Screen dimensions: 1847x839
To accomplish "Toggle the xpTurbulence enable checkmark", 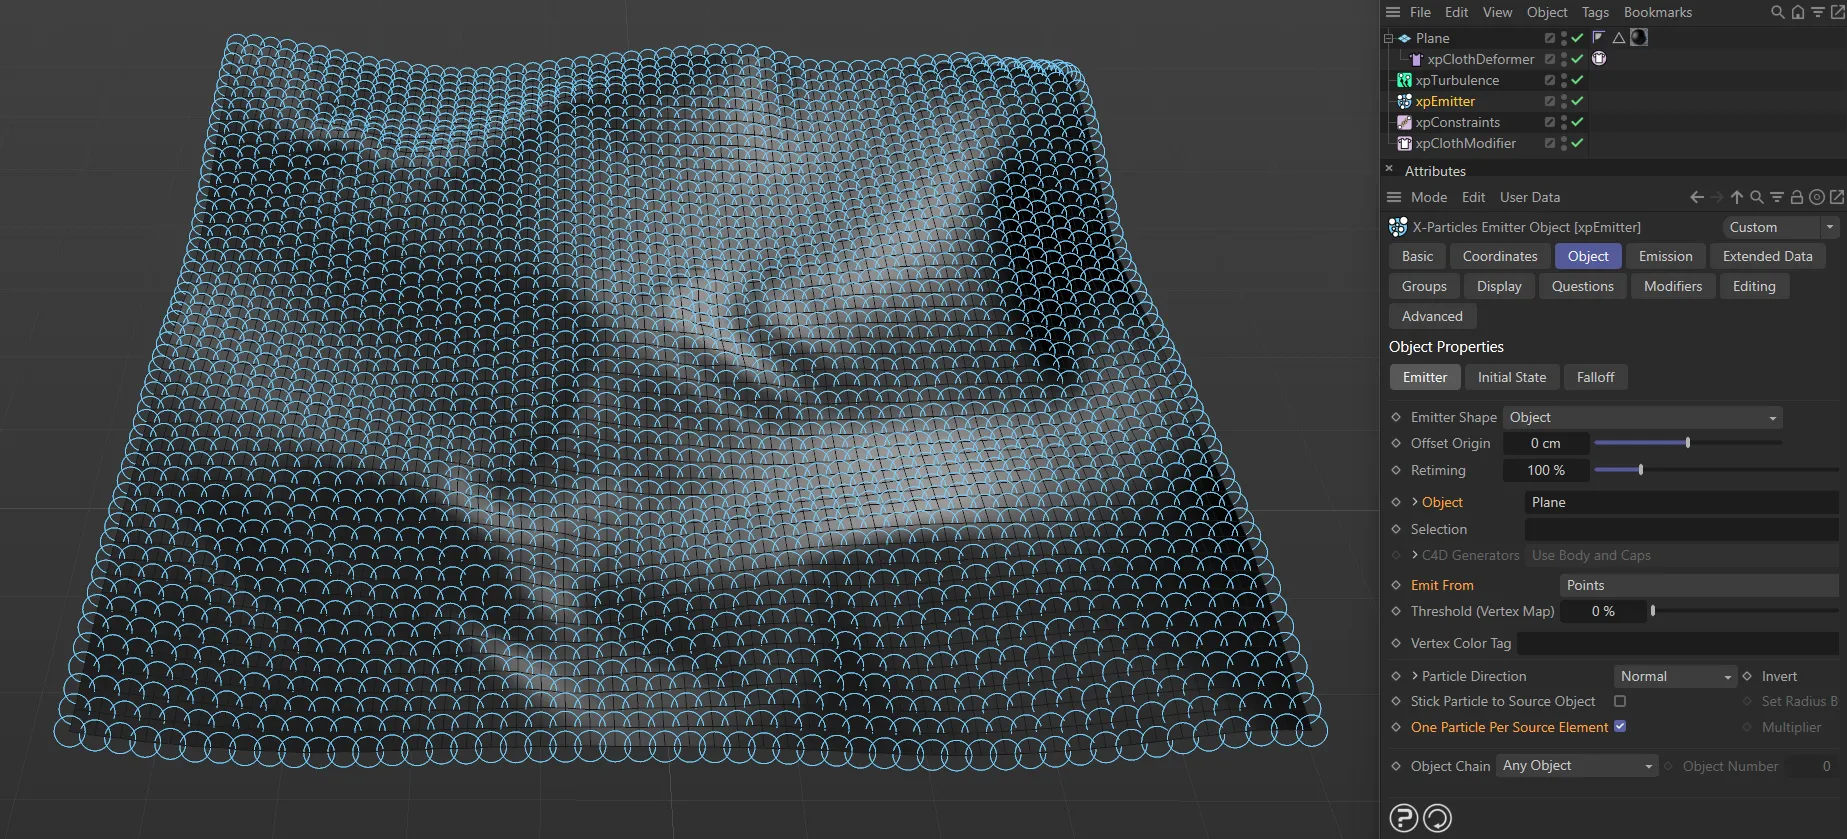I will click(x=1577, y=80).
